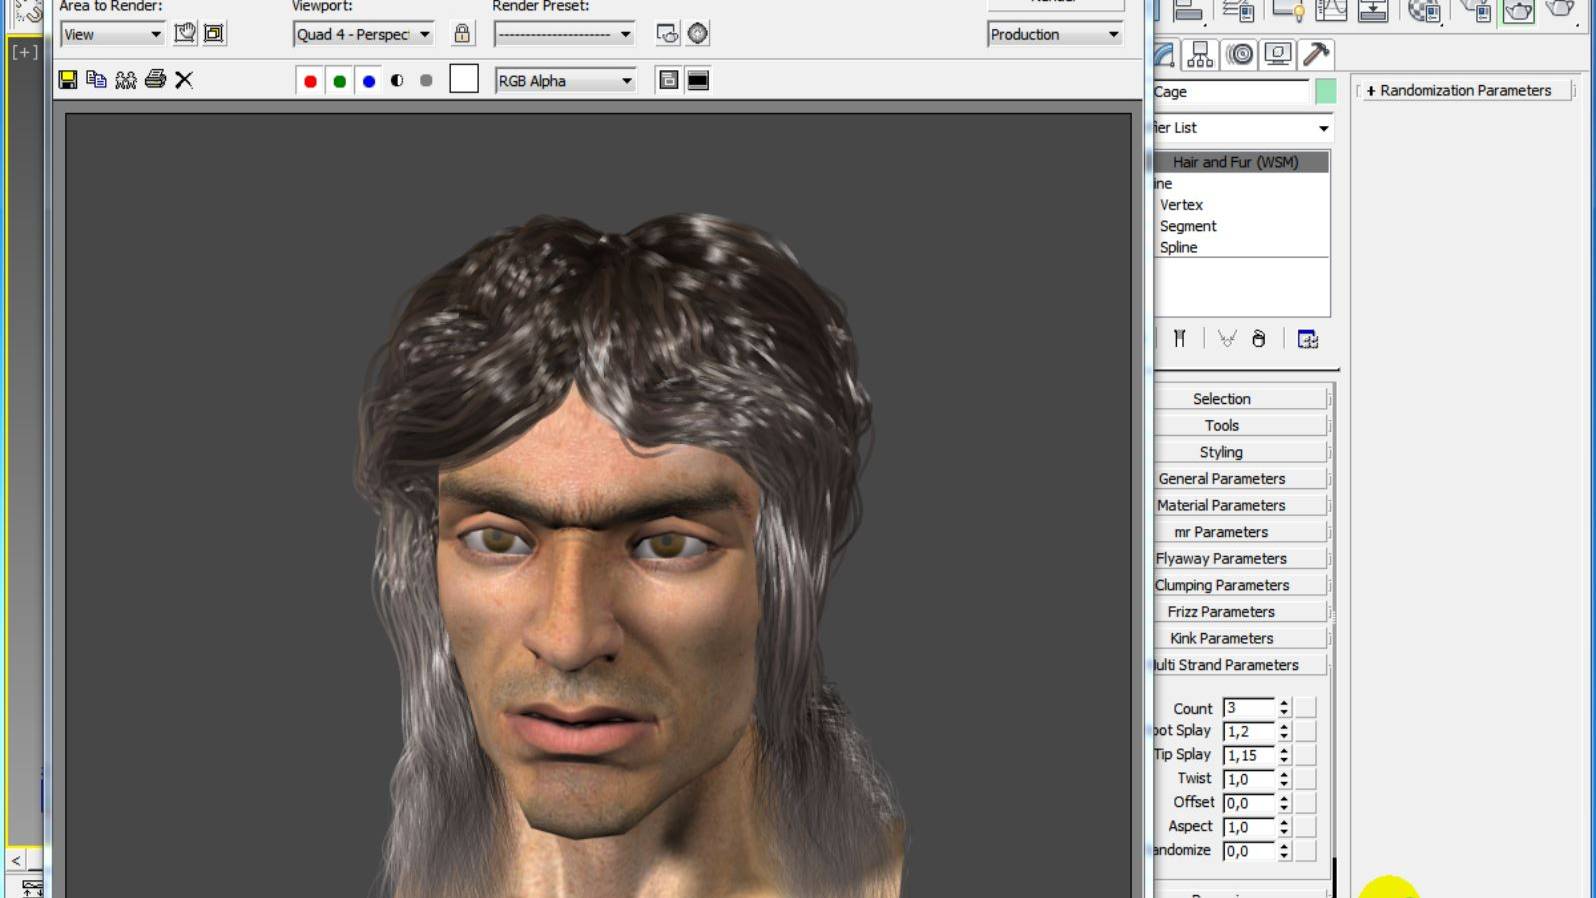Click the Root Splay value field

click(1248, 732)
